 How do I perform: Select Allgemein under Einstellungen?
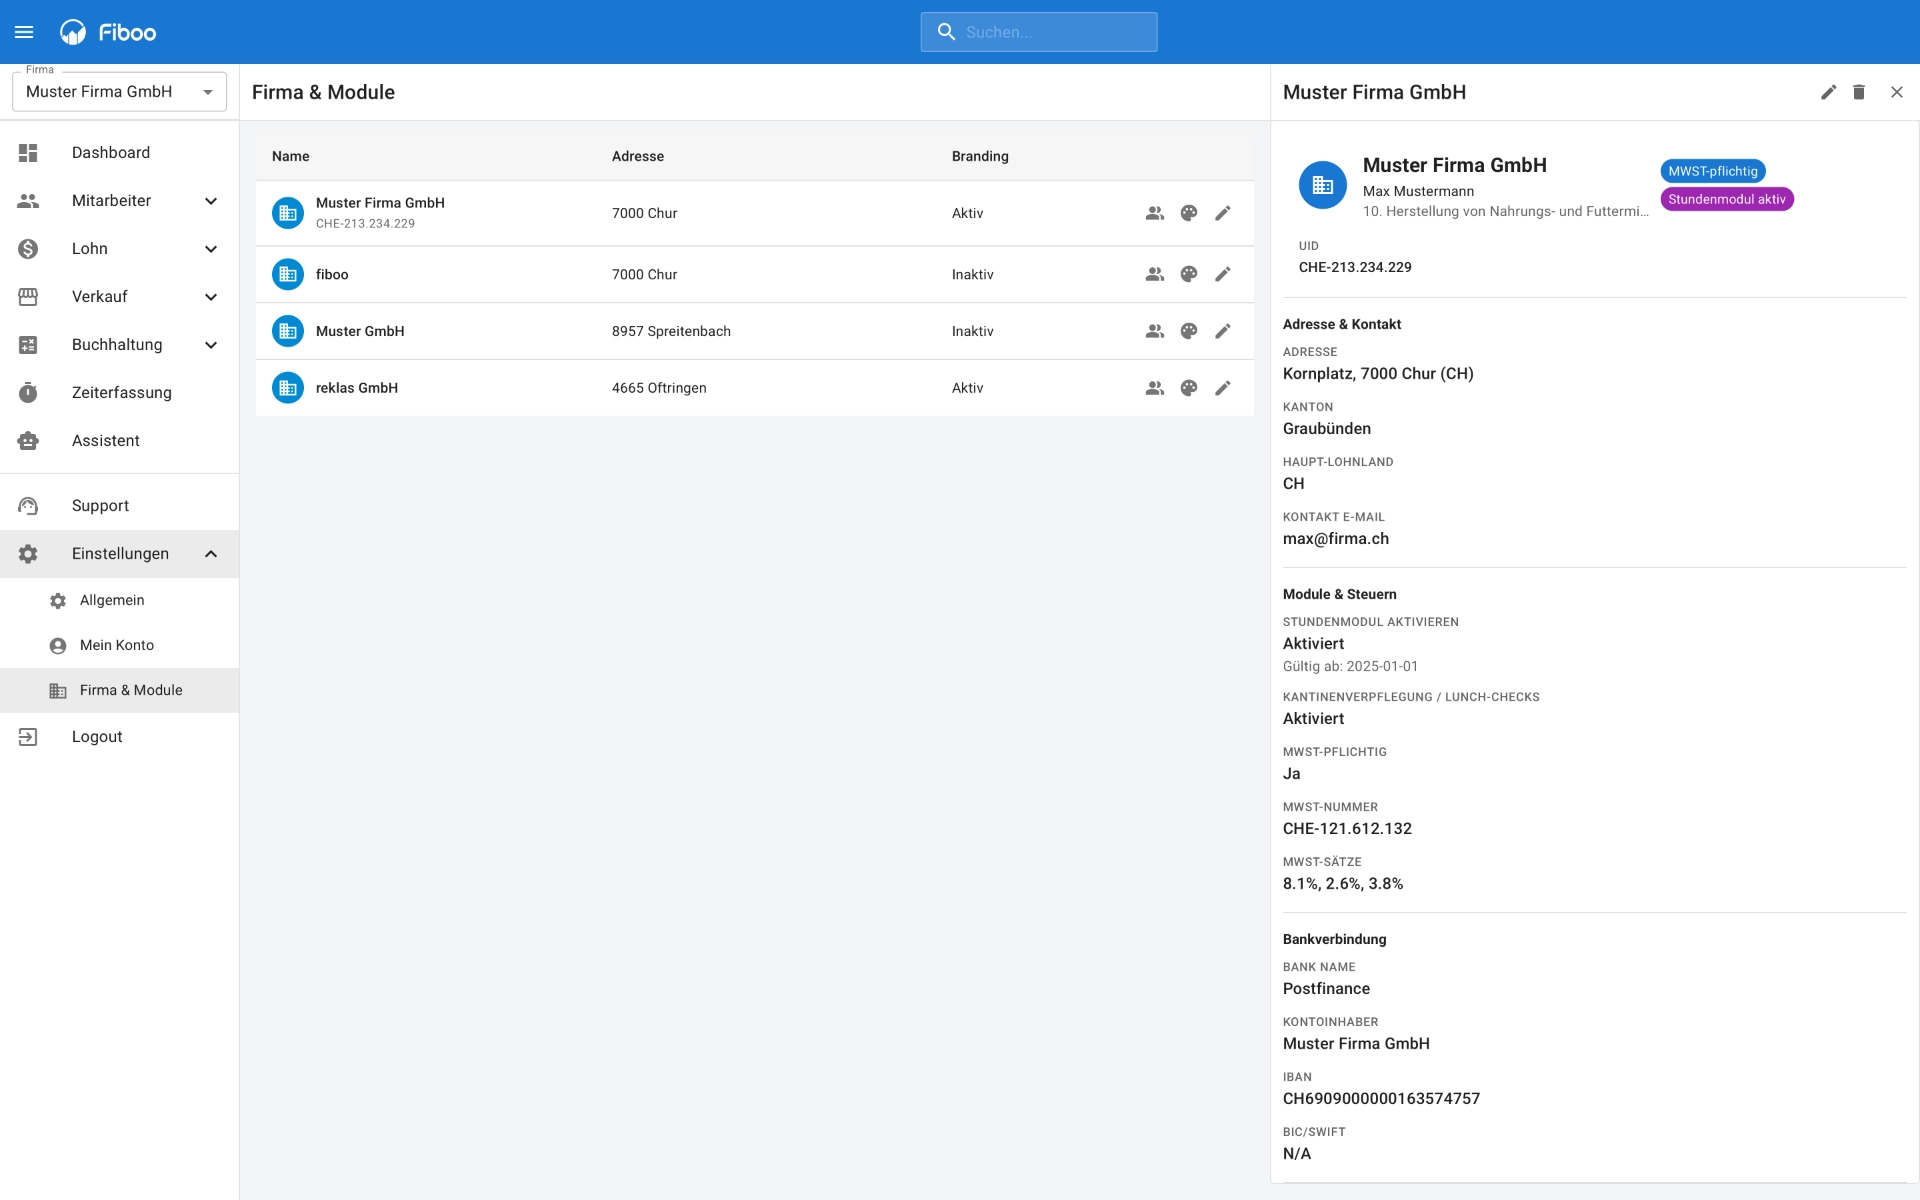[x=112, y=600]
